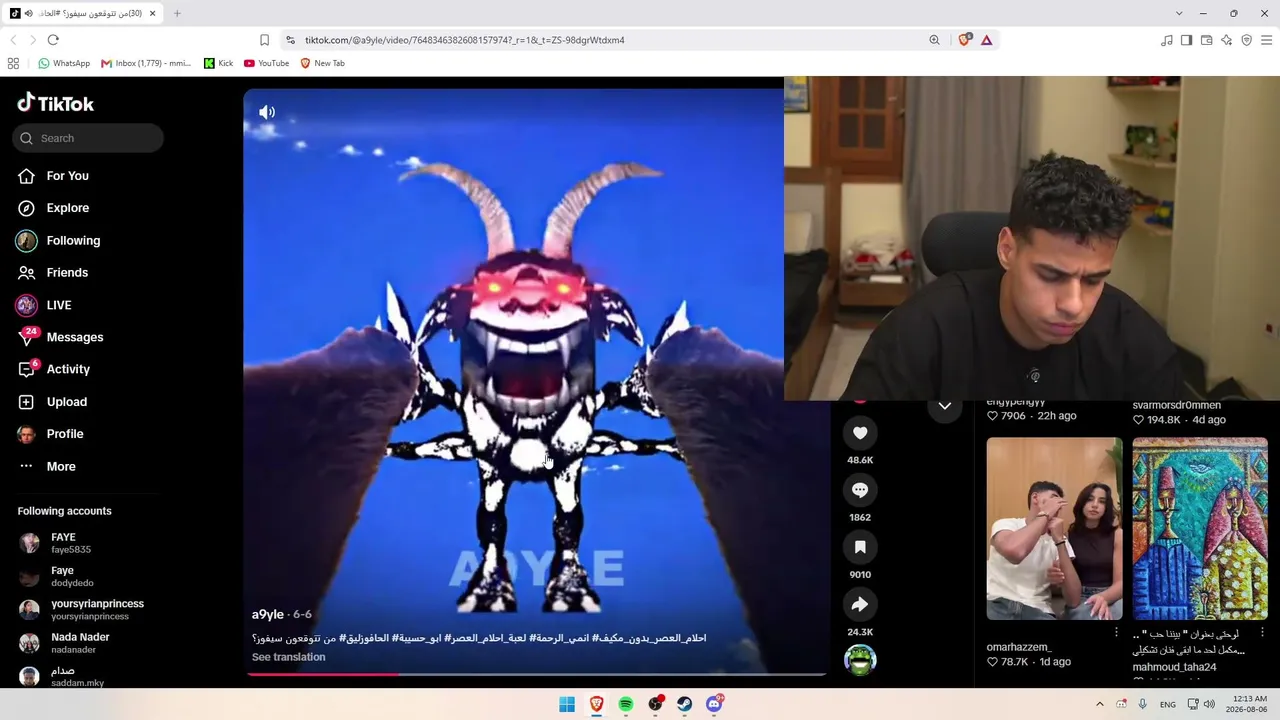Save video with bookmark icon
The image size is (1280, 720).
860,547
